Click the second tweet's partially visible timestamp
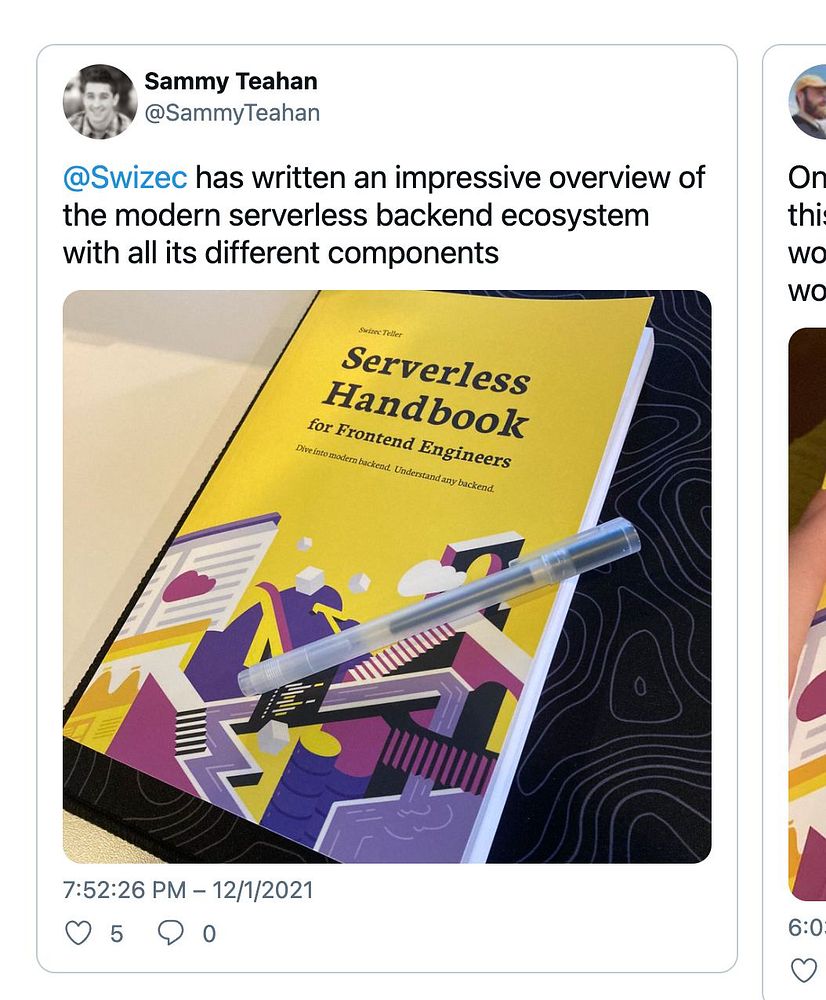This screenshot has width=826, height=1000. (x=807, y=927)
